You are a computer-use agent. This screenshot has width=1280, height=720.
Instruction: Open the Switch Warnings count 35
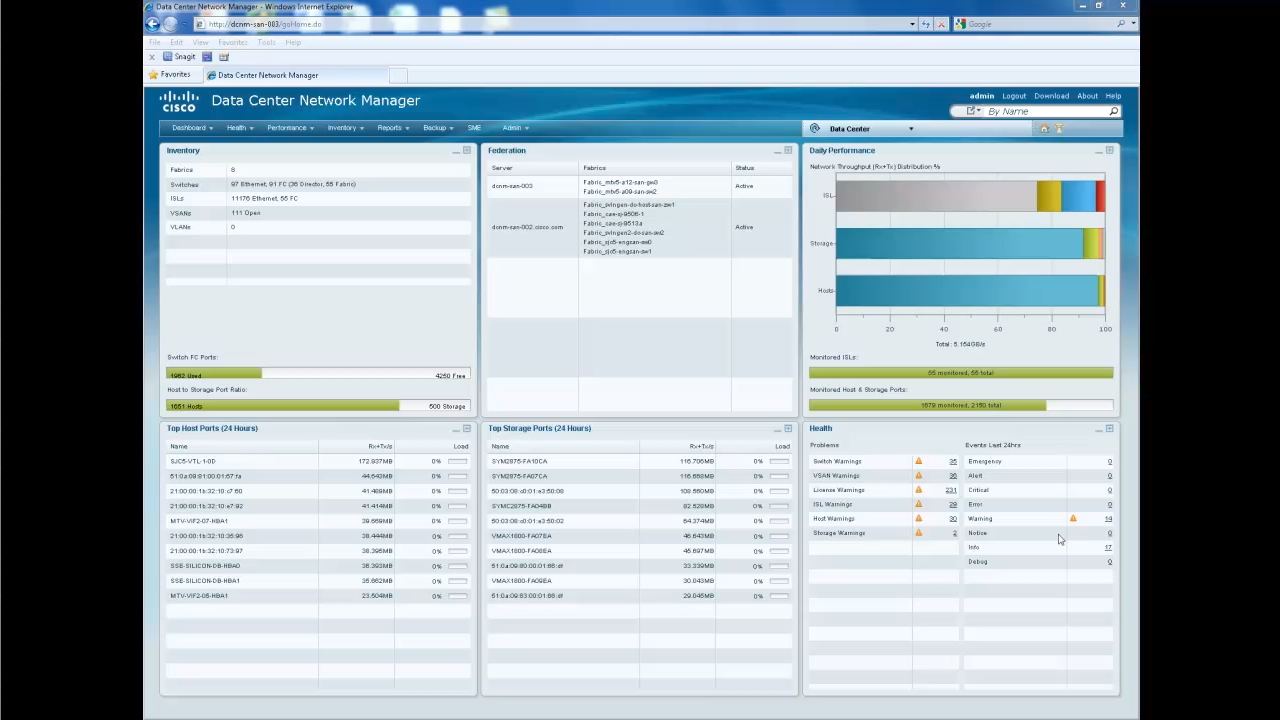point(953,462)
